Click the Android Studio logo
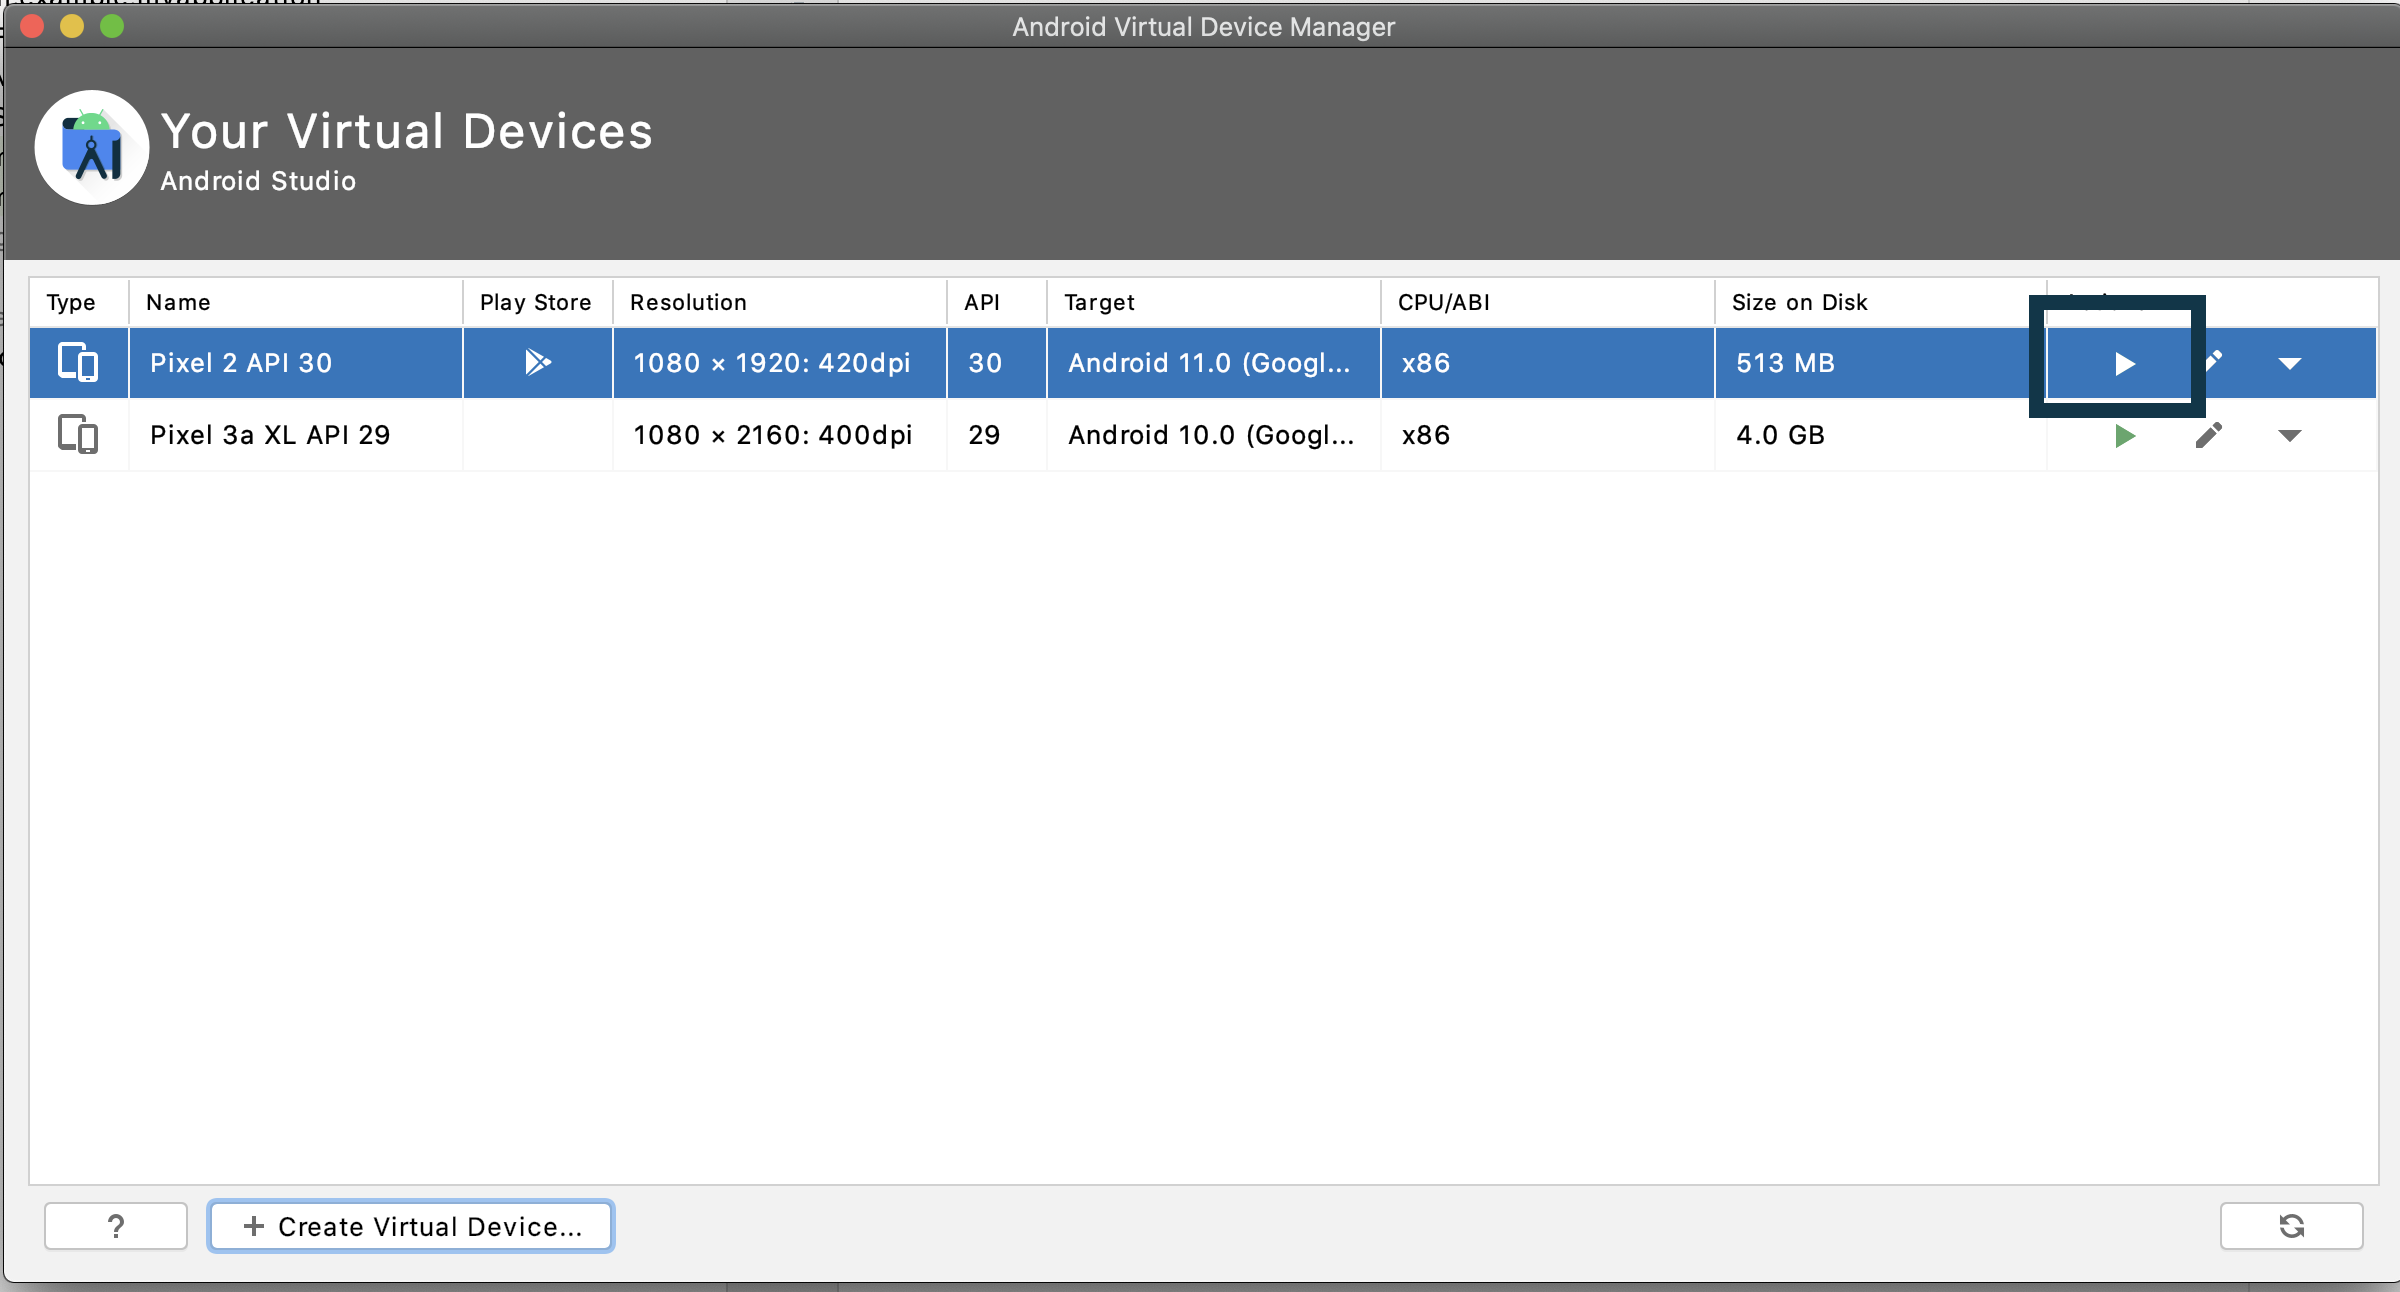This screenshot has height=1292, width=2400. click(92, 148)
